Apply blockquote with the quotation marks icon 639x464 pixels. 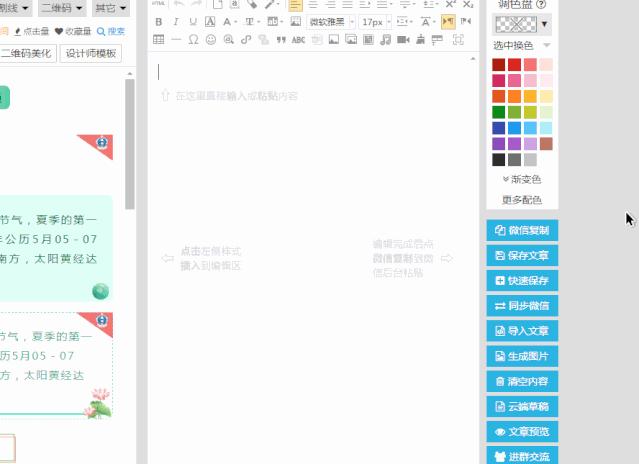[281, 40]
